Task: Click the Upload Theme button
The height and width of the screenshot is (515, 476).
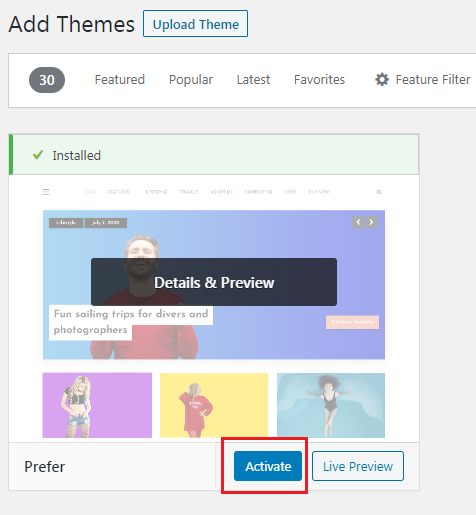Action: [x=195, y=24]
